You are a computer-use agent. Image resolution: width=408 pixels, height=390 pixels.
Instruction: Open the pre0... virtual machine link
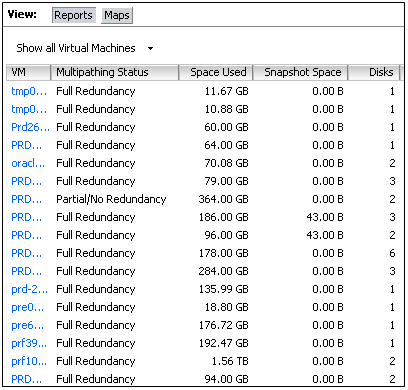28,307
